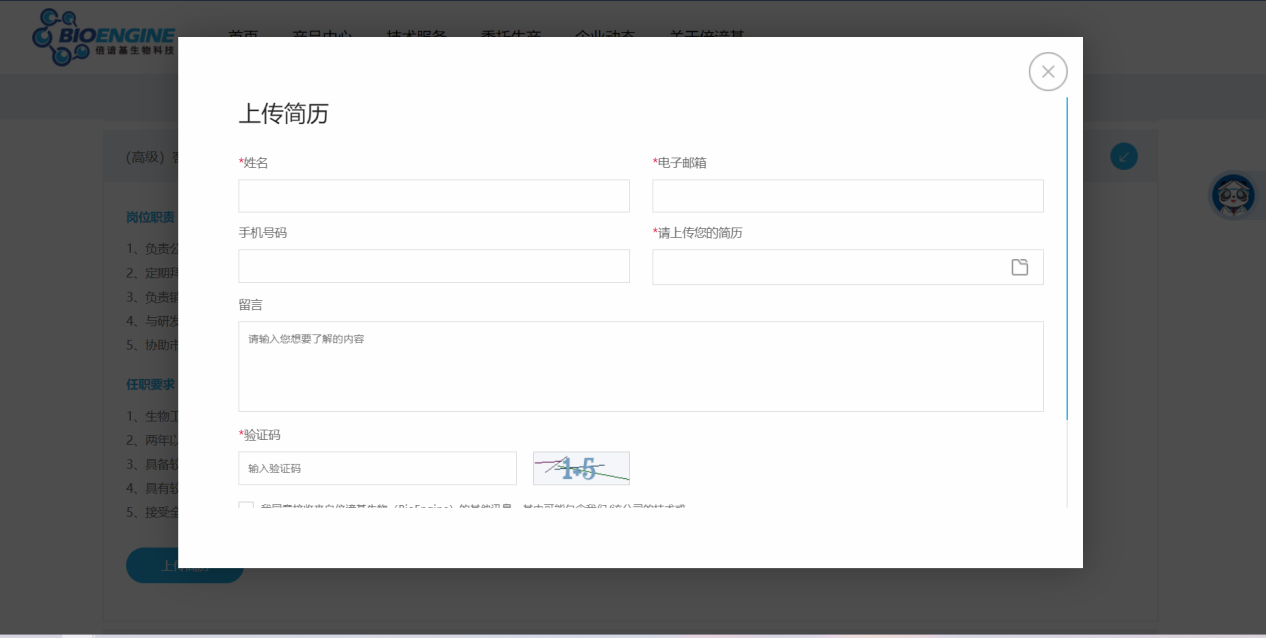The image size is (1266, 638).
Task: Go to 技术服务 in the navigation bar
Action: pos(416,34)
